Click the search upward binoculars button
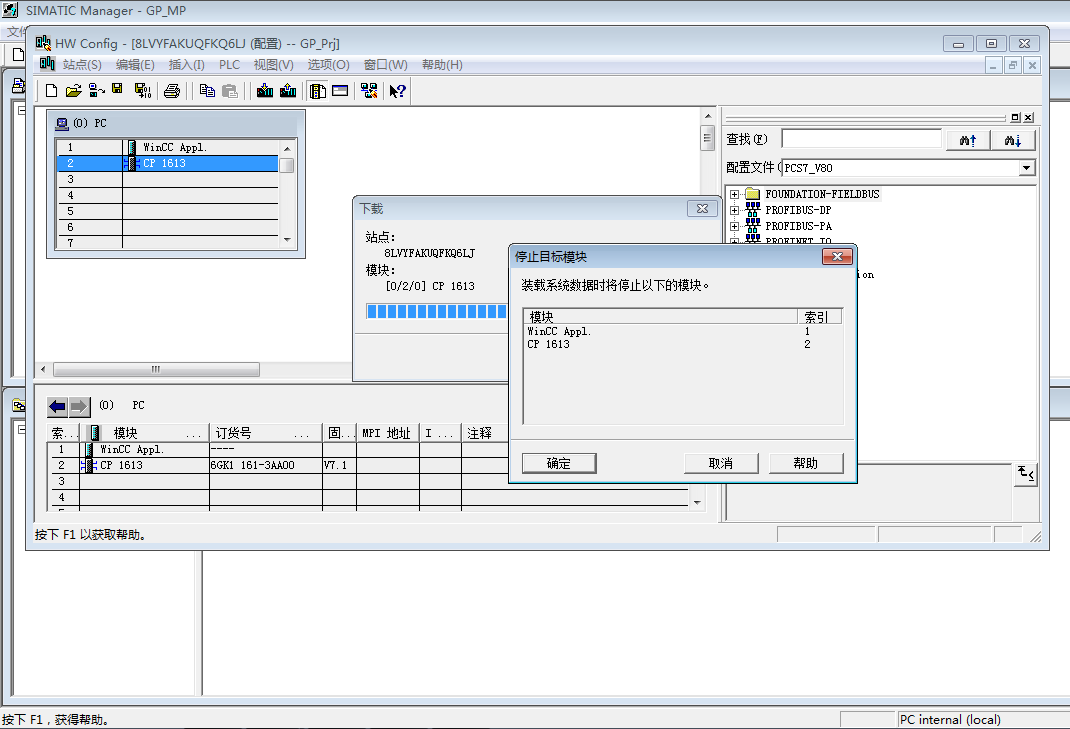This screenshot has width=1070, height=729. click(967, 141)
